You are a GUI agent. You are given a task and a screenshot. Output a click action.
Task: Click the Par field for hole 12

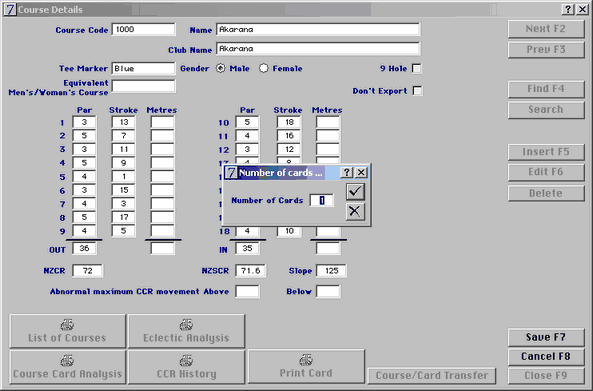[x=247, y=149]
